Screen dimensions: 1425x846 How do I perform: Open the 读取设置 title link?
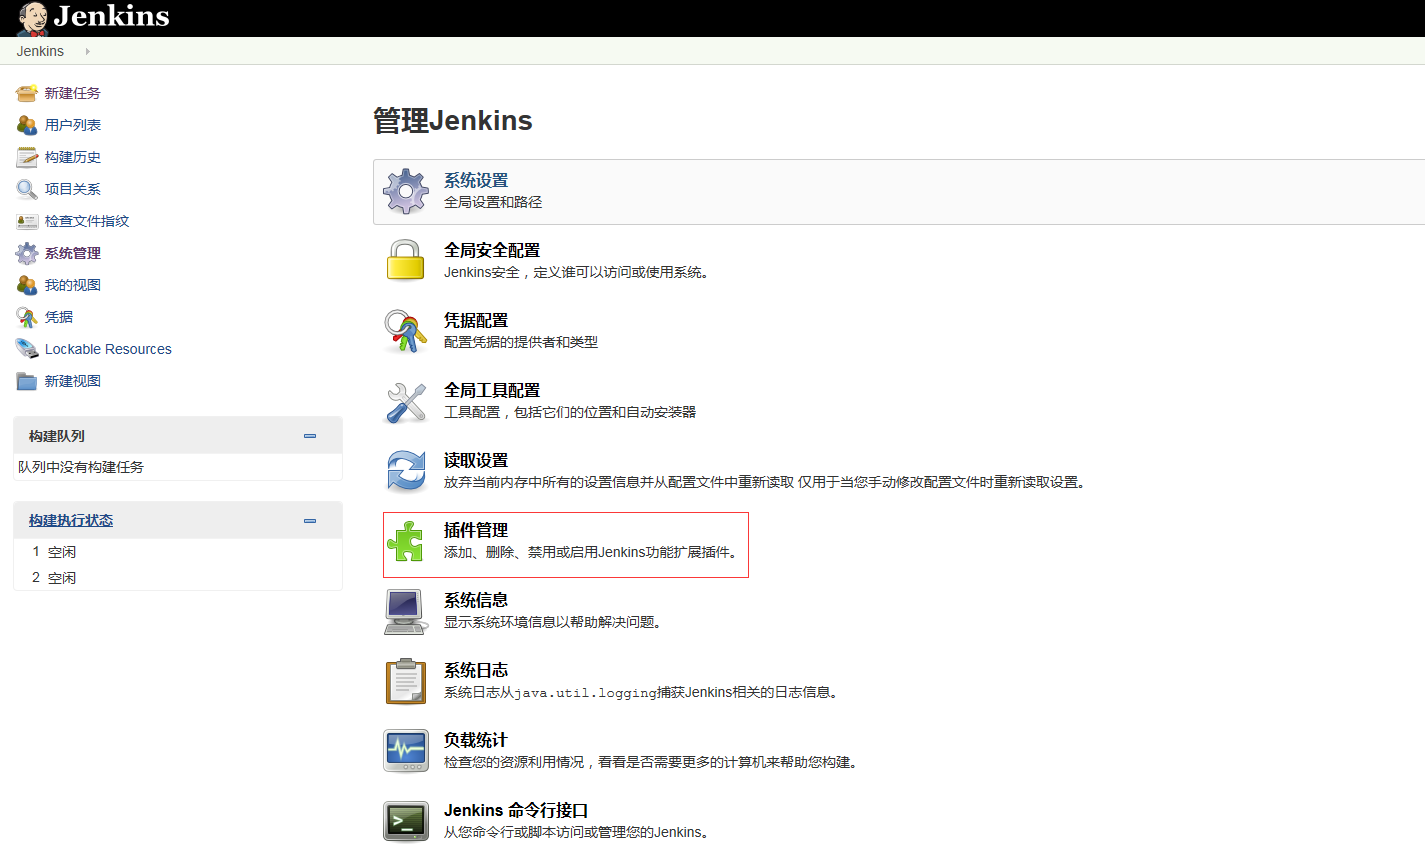tap(476, 460)
